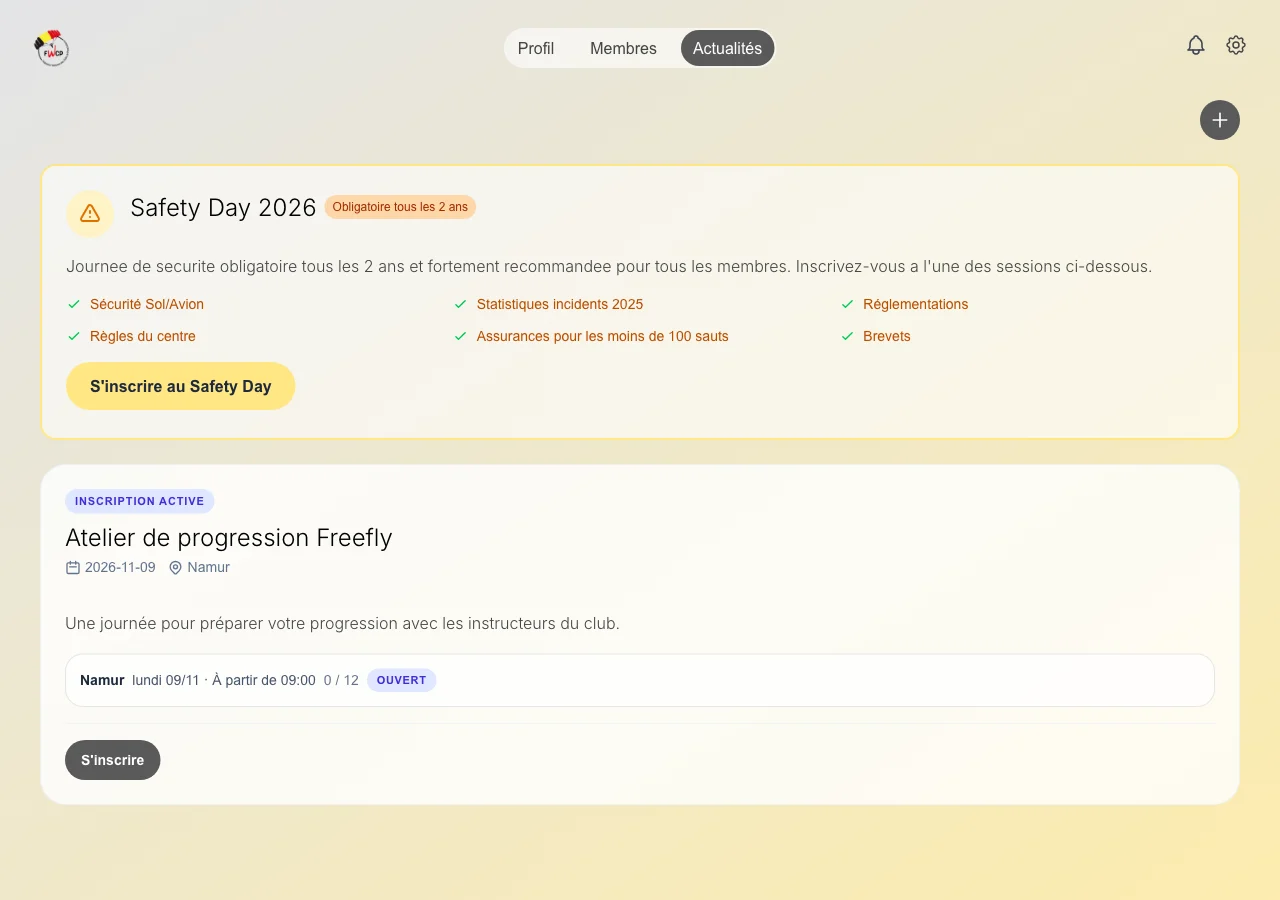Click 'Statistiques incidents 2025' text
1280x900 pixels.
tap(560, 304)
